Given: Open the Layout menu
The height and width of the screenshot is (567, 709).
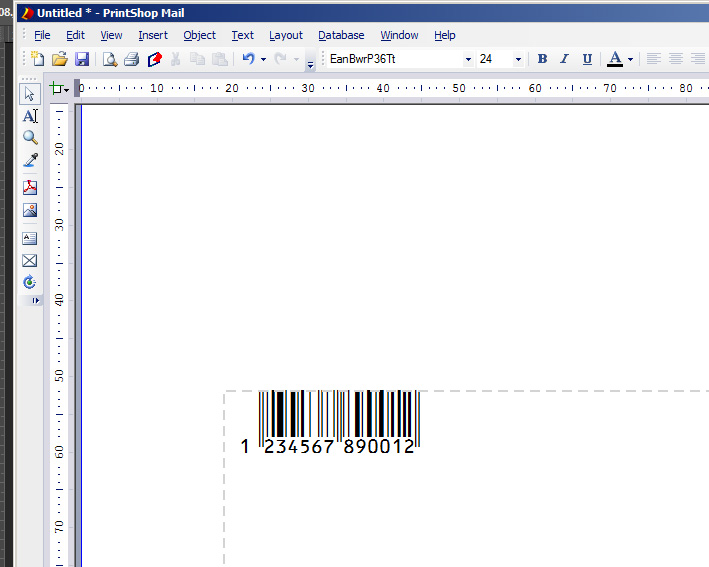Looking at the screenshot, I should pos(286,35).
